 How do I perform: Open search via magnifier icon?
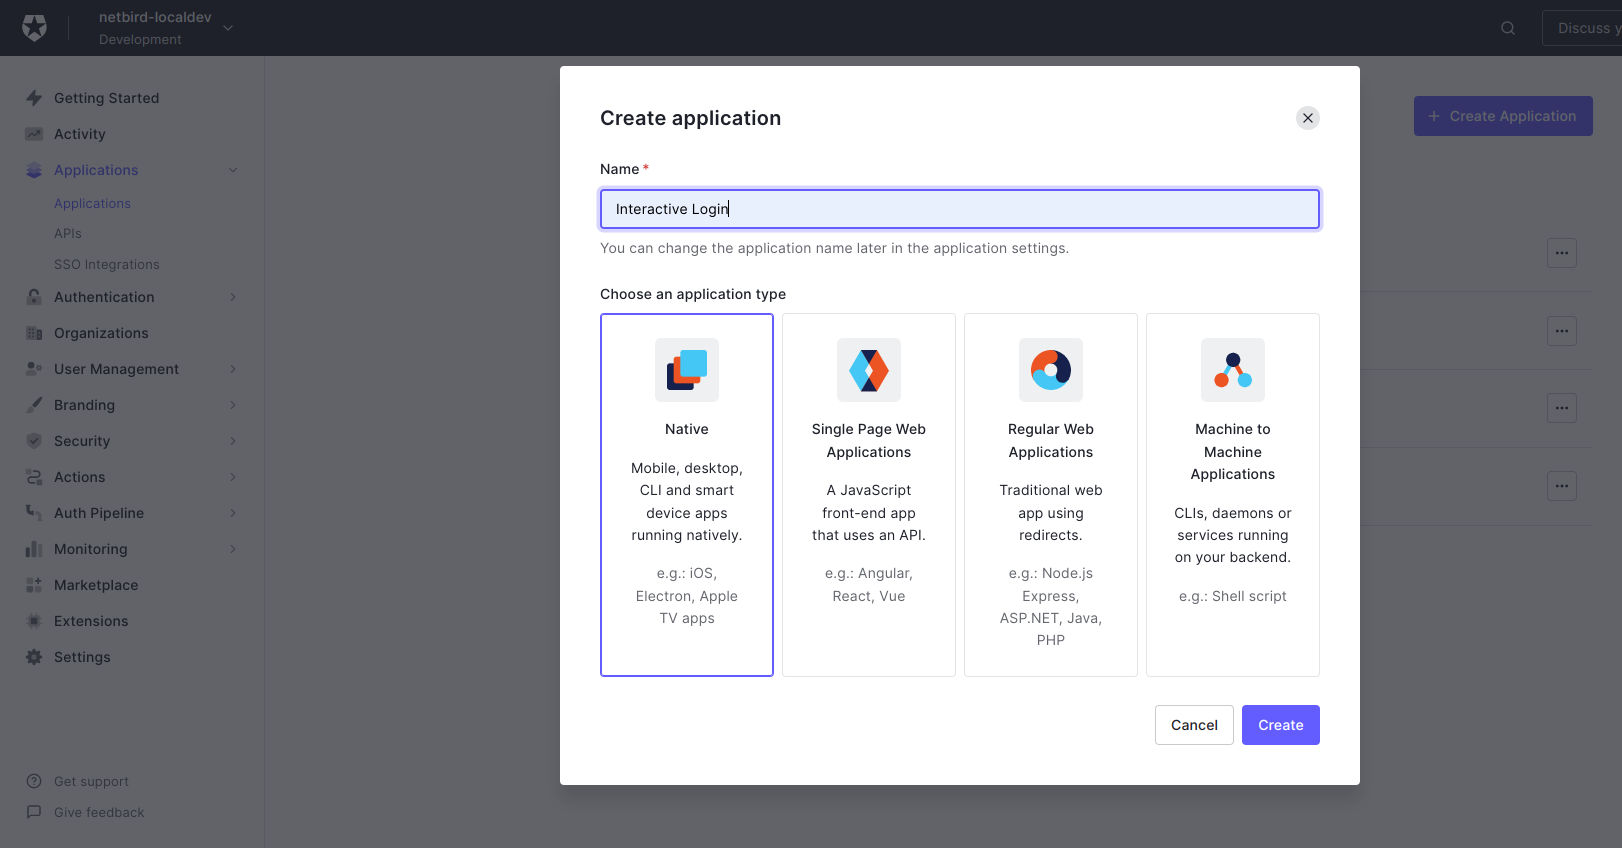click(x=1508, y=28)
